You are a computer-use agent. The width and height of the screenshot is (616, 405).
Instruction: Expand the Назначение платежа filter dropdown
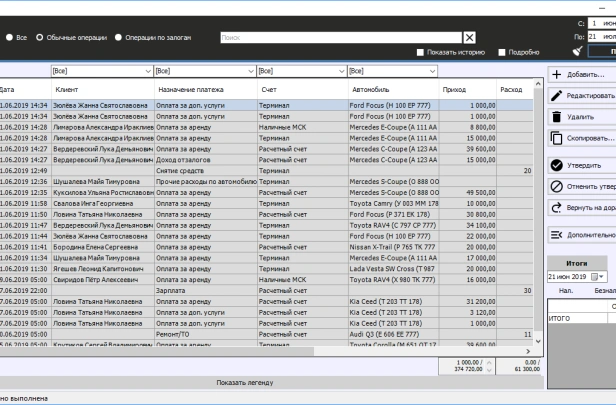point(251,71)
